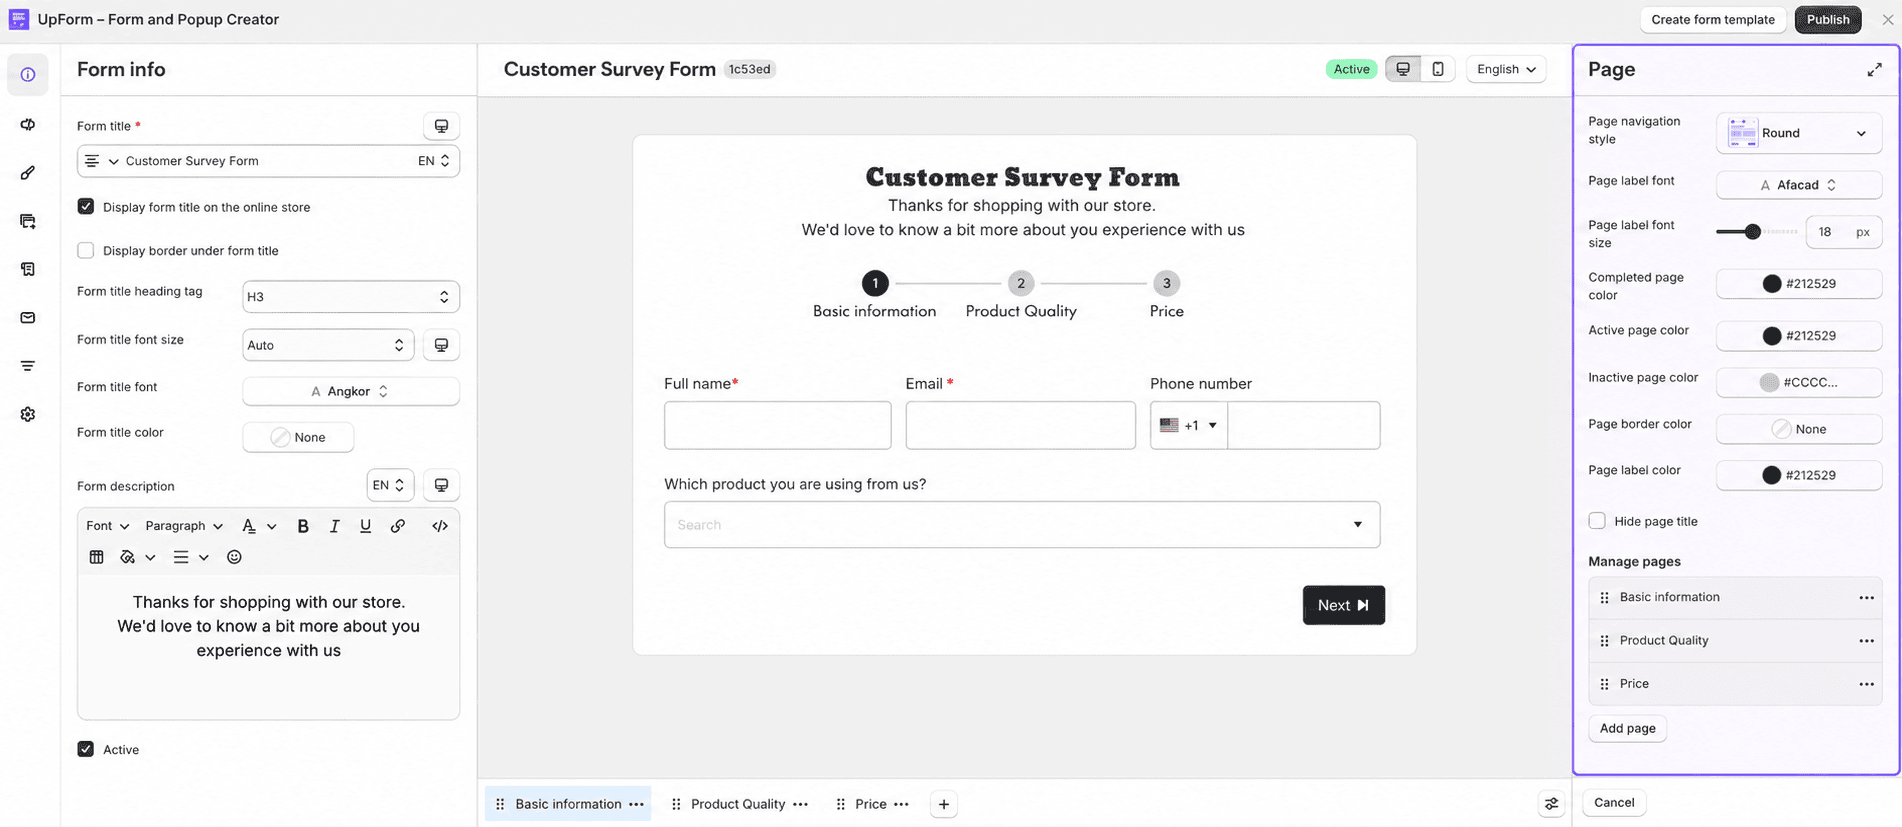Viewport: 1902px width, 827px height.
Task: Open the settings gear in sidebar
Action: [28, 414]
